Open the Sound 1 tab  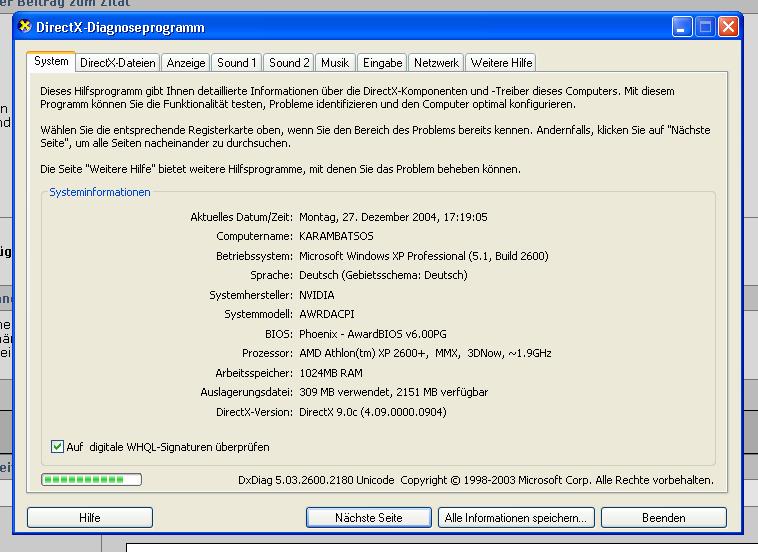click(236, 63)
